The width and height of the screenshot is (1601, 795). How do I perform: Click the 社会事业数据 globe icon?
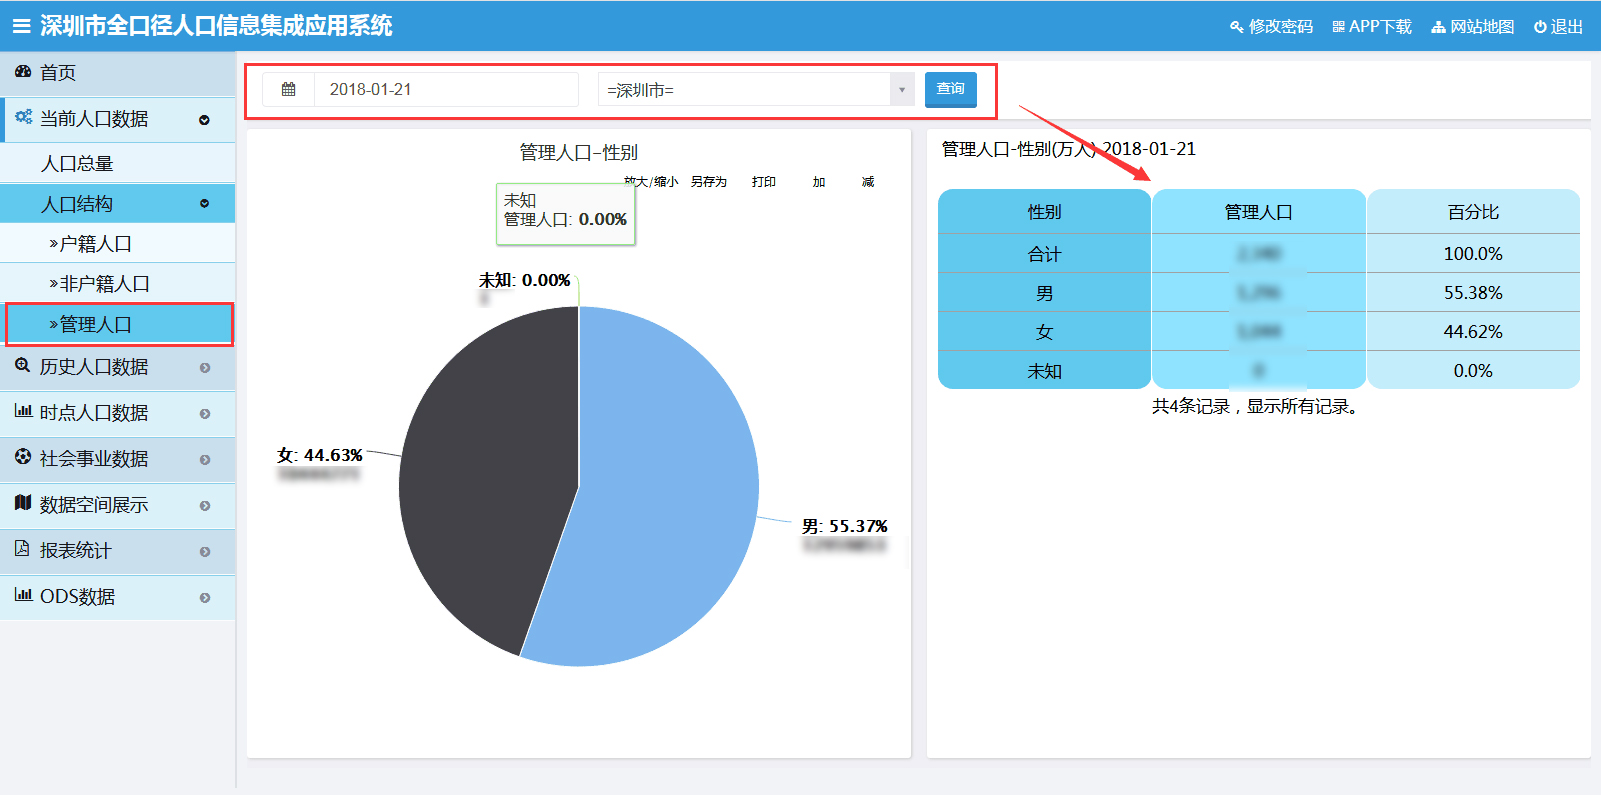pyautogui.click(x=23, y=457)
